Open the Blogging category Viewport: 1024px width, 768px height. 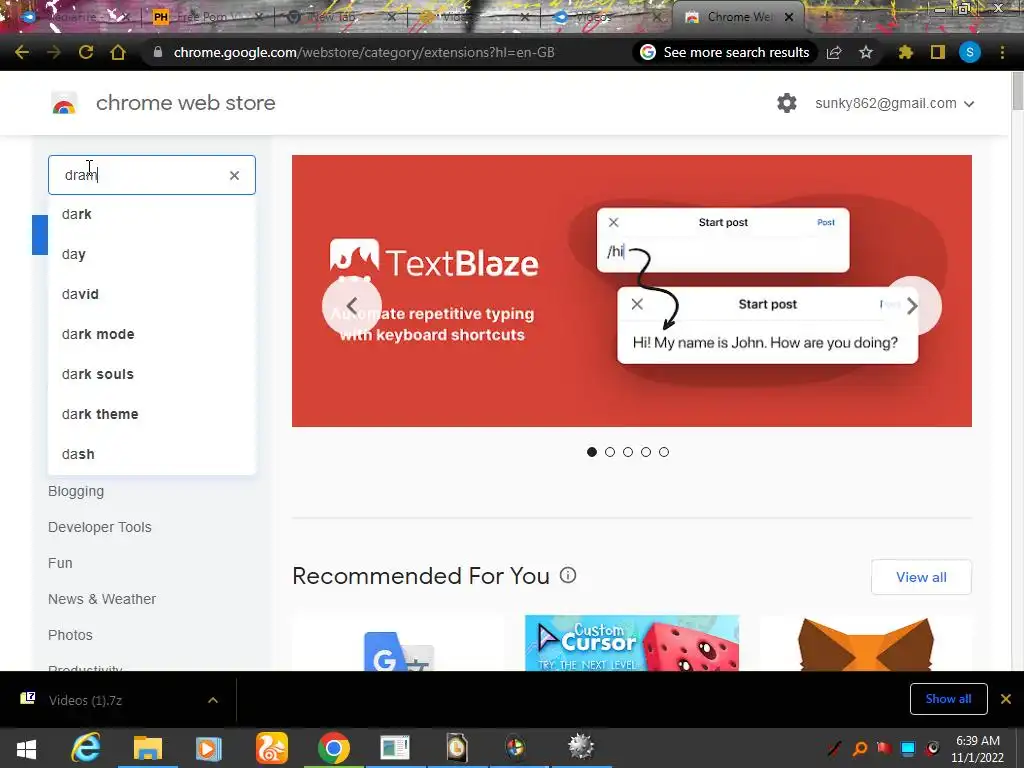pos(76,491)
